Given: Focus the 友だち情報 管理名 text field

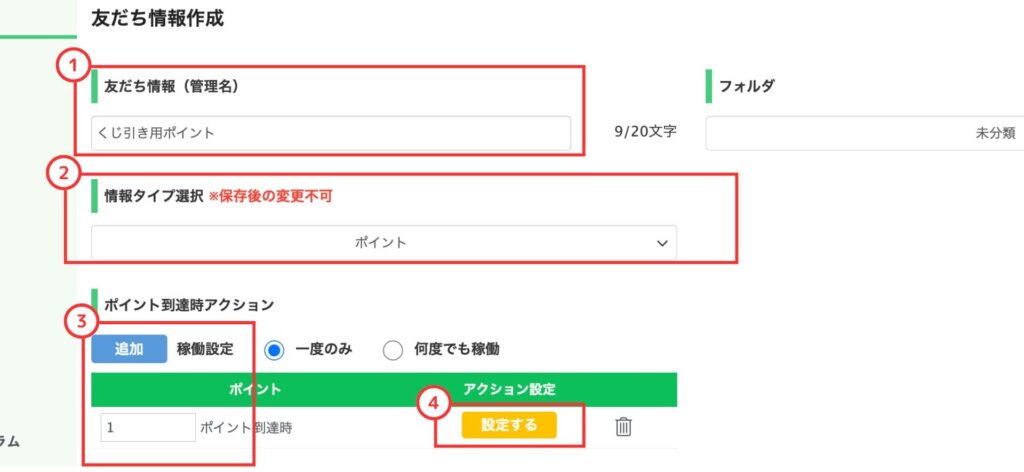Looking at the screenshot, I should click(331, 133).
